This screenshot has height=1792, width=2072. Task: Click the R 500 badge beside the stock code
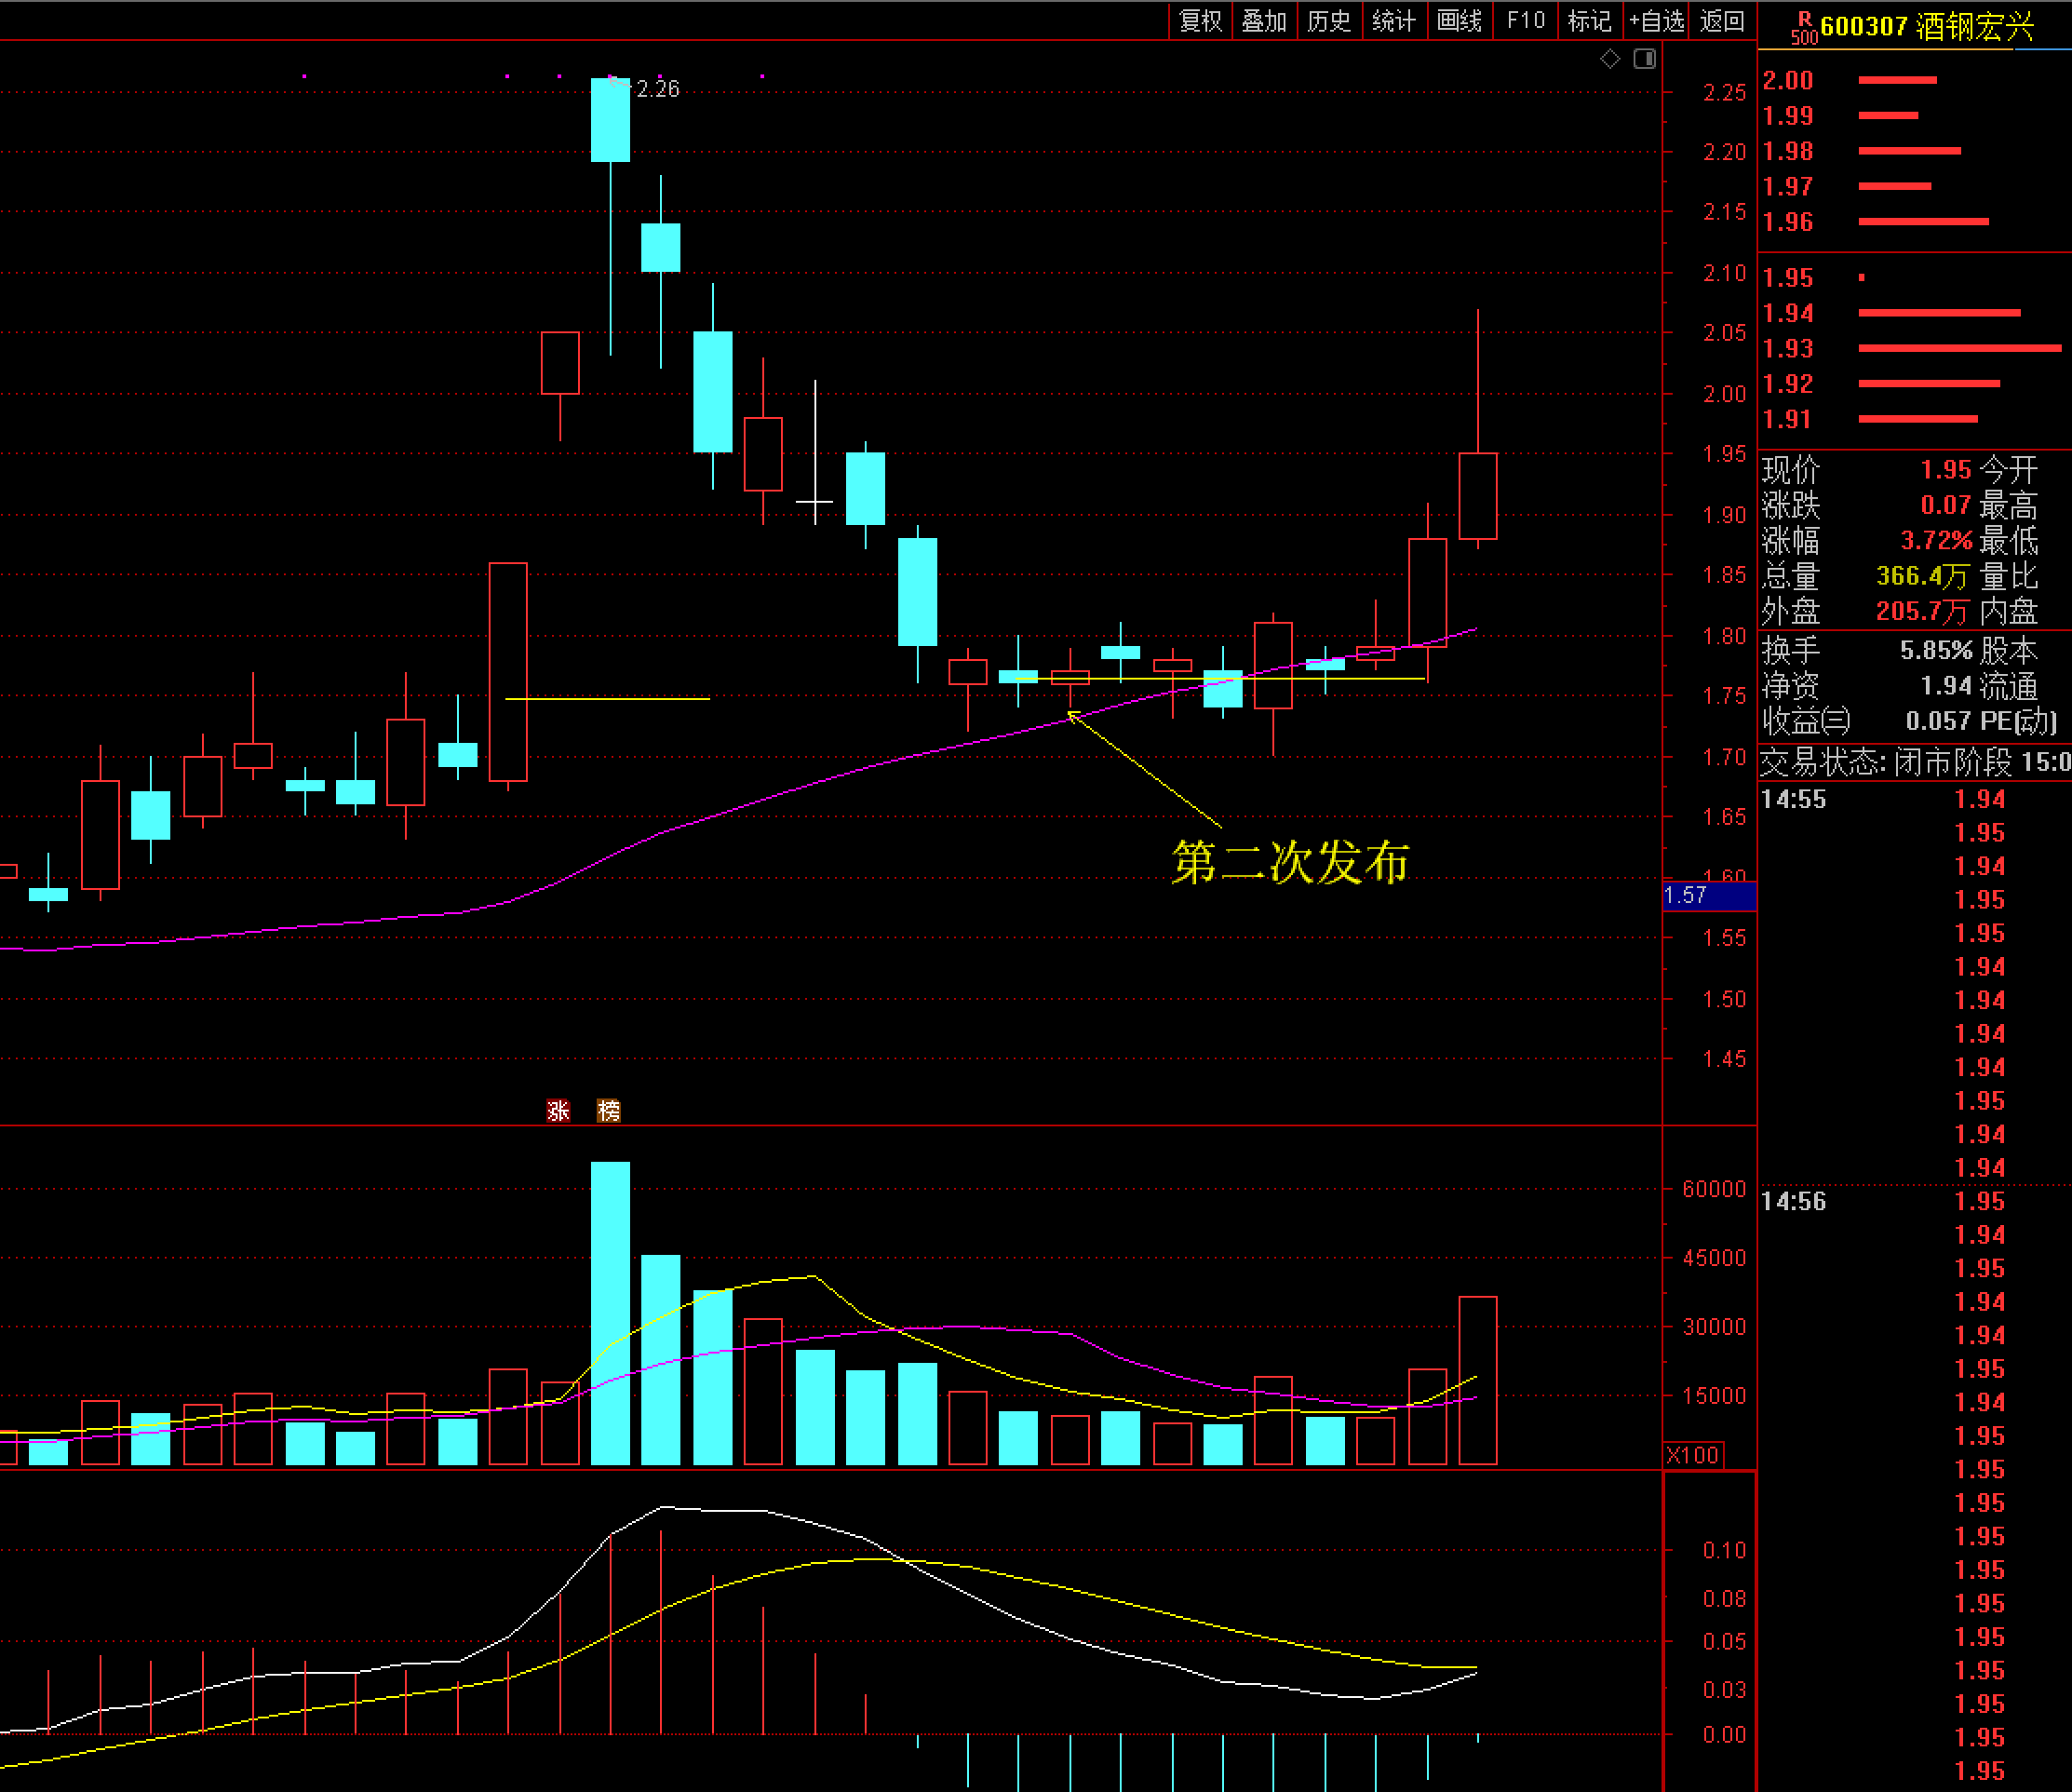point(1804,28)
